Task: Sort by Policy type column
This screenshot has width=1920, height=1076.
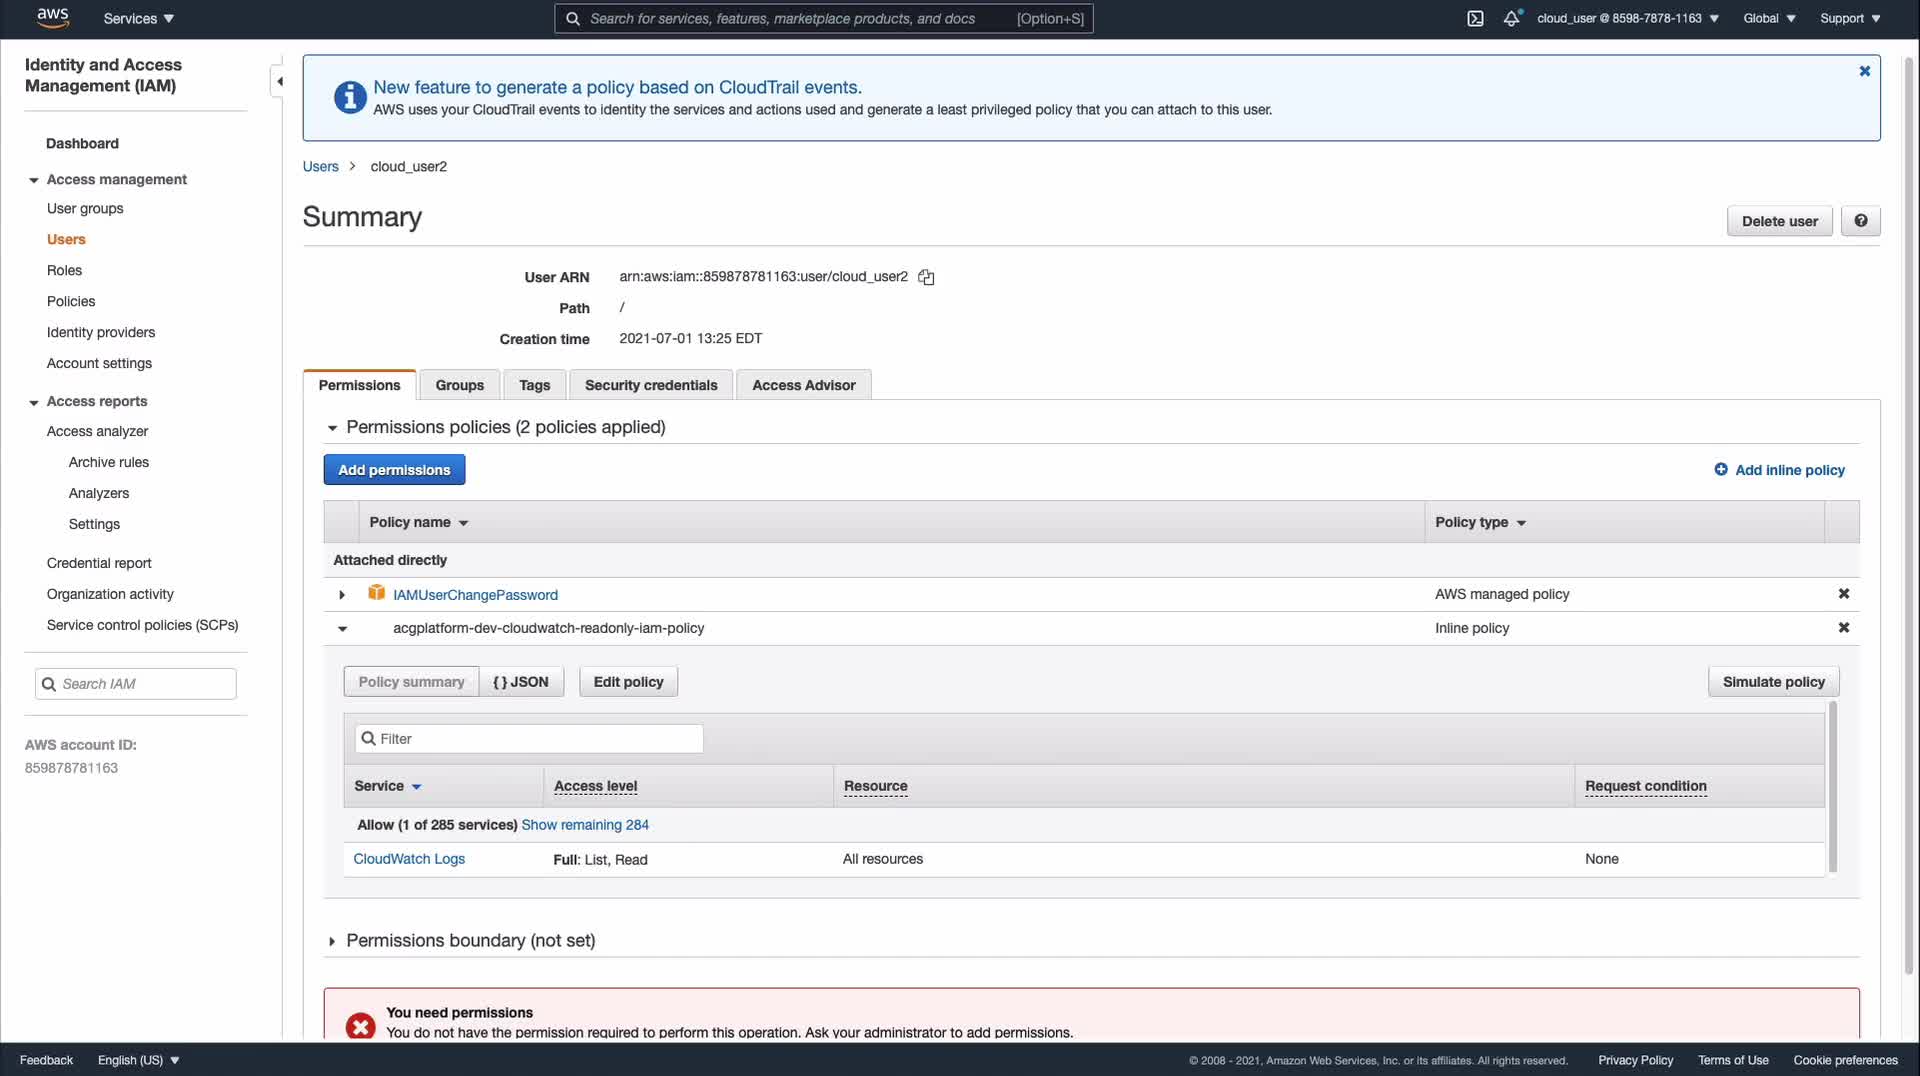Action: click(x=1480, y=522)
